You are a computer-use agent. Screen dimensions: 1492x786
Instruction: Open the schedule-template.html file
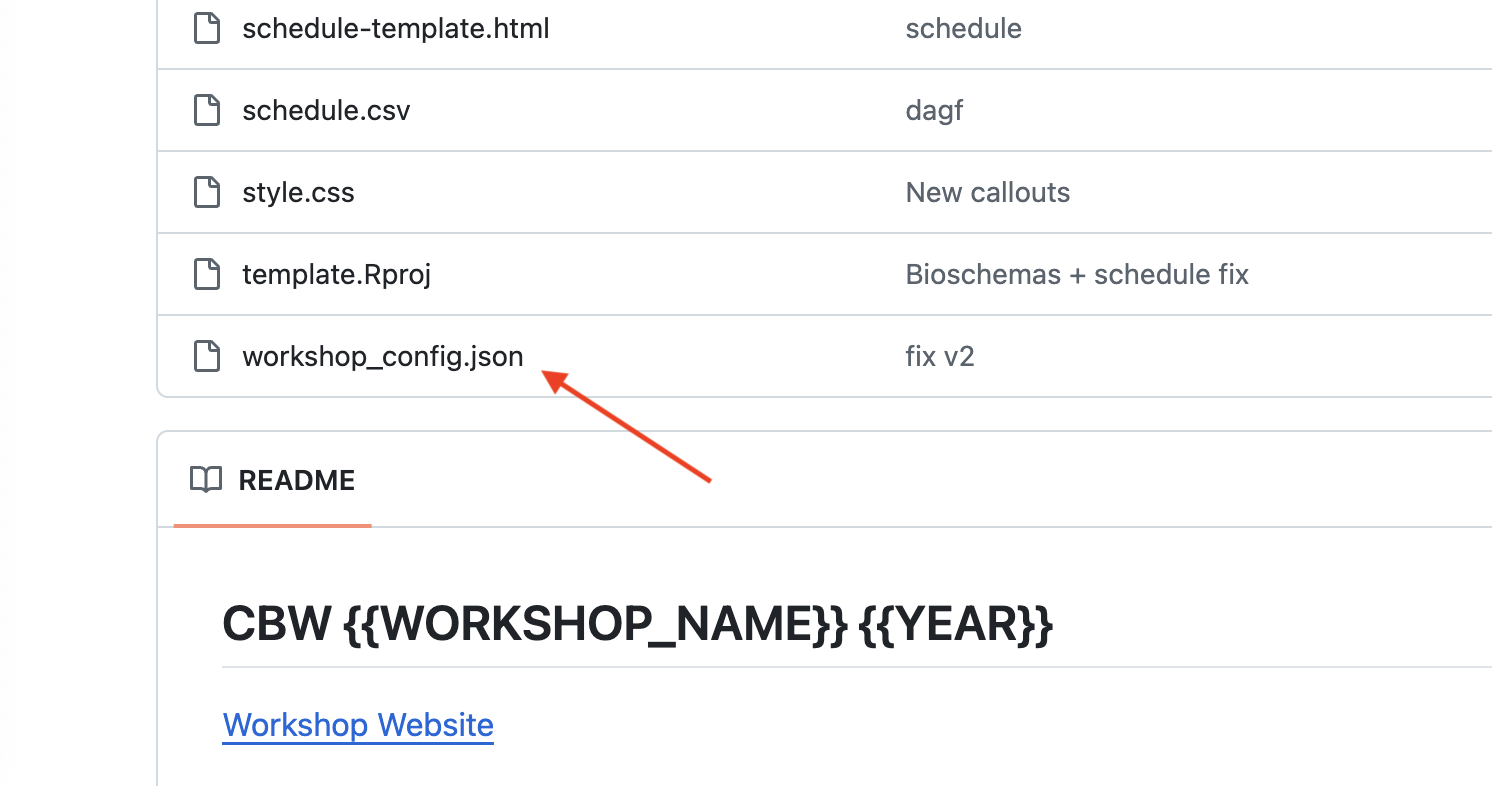[x=396, y=28]
